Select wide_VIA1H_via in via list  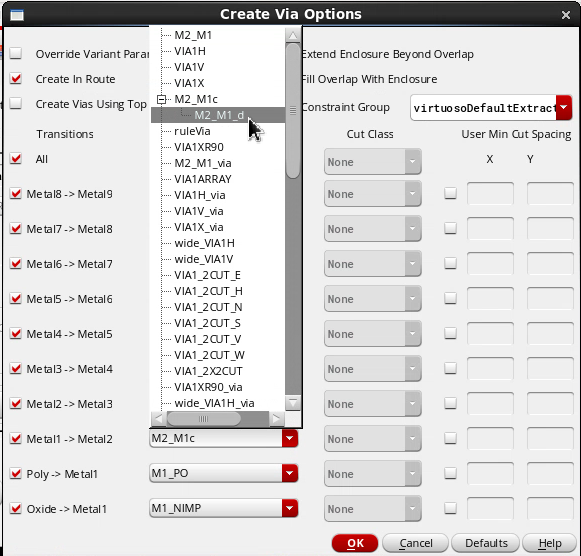coord(214,403)
